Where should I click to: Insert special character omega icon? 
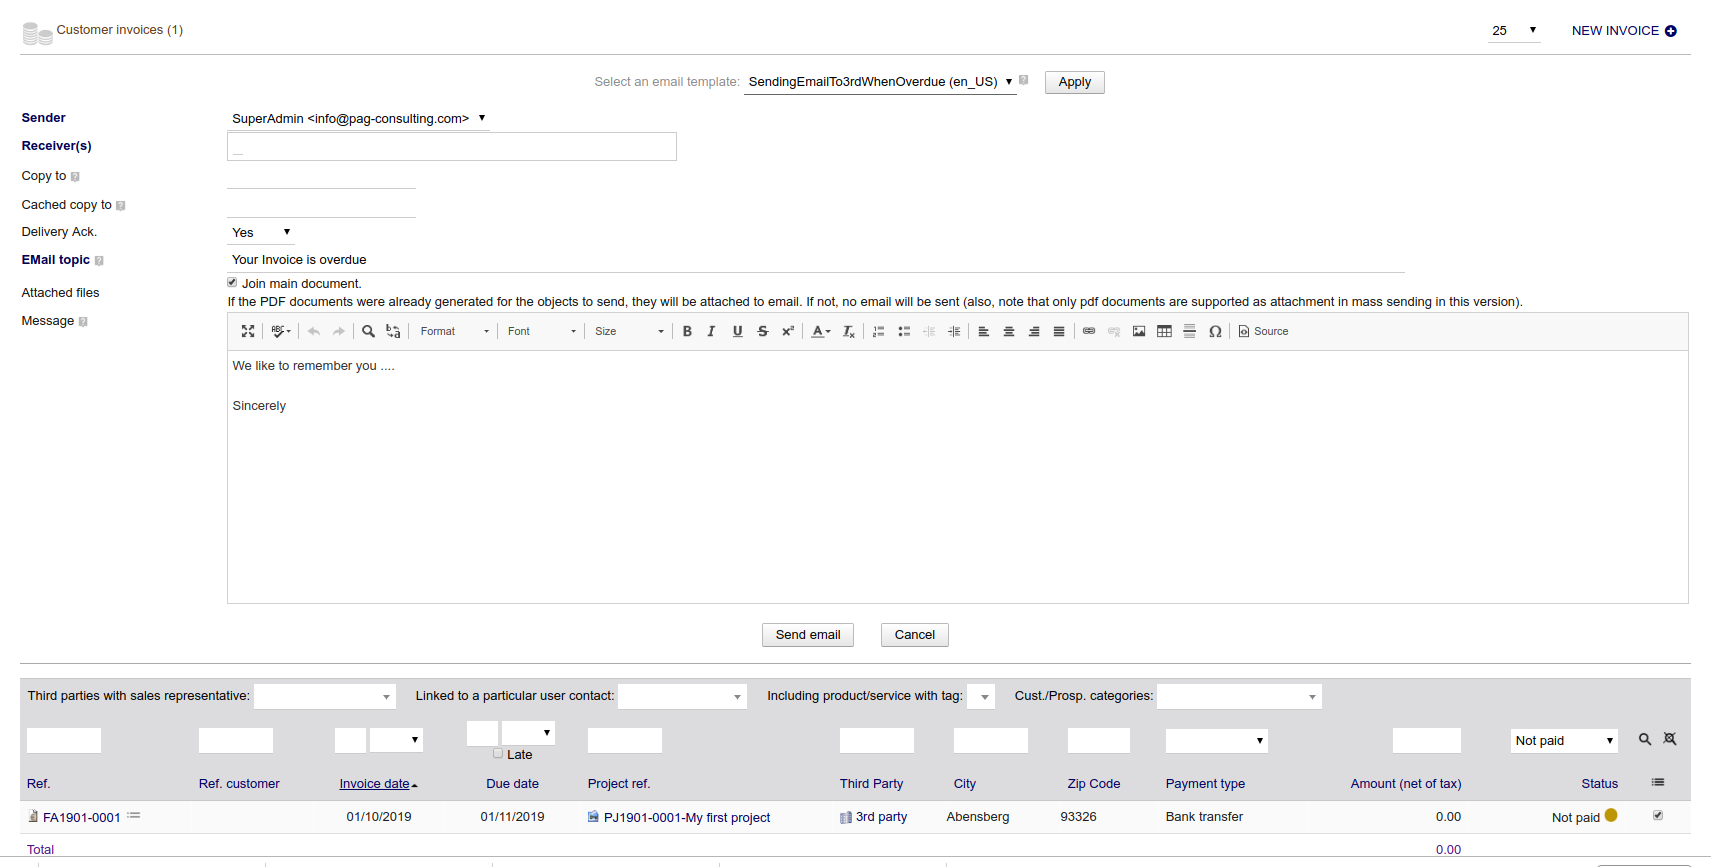pyautogui.click(x=1215, y=331)
